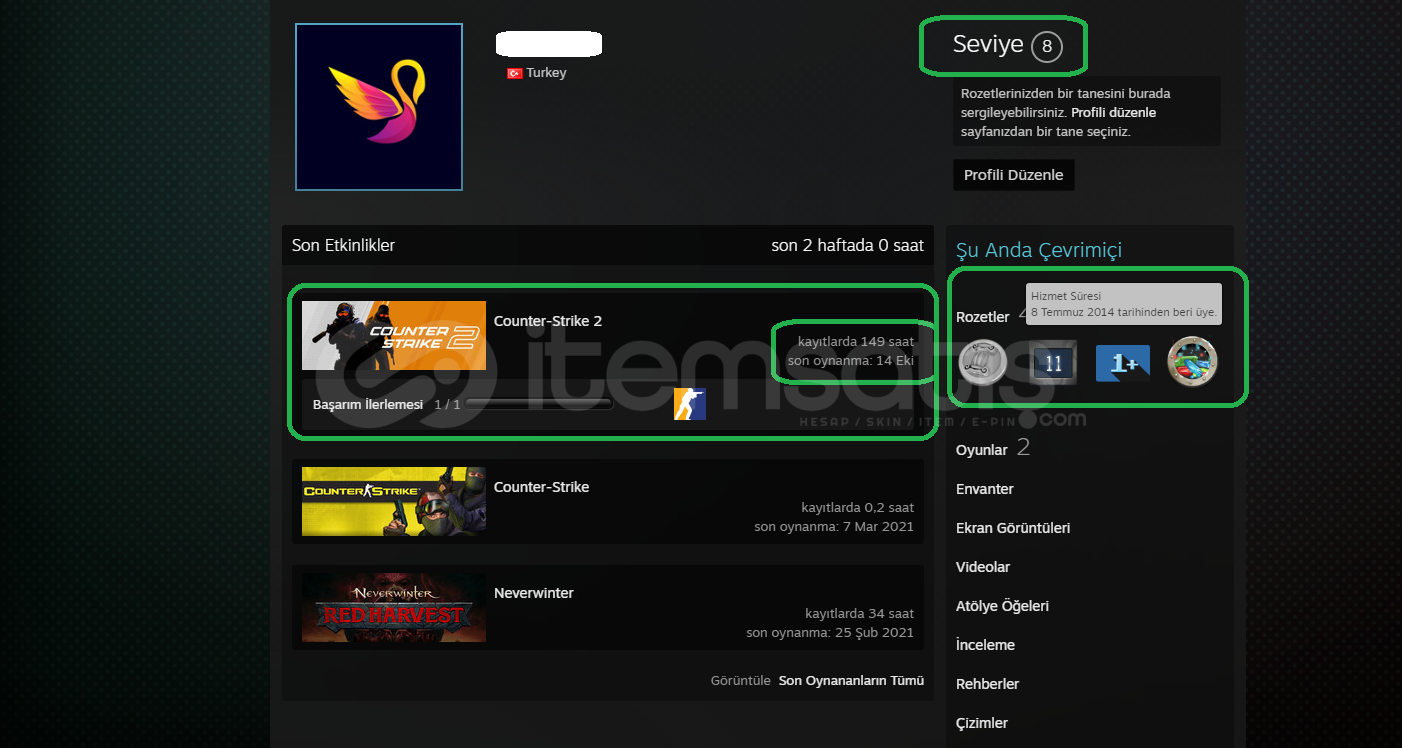Open the Çizimler artwork page

pos(982,723)
